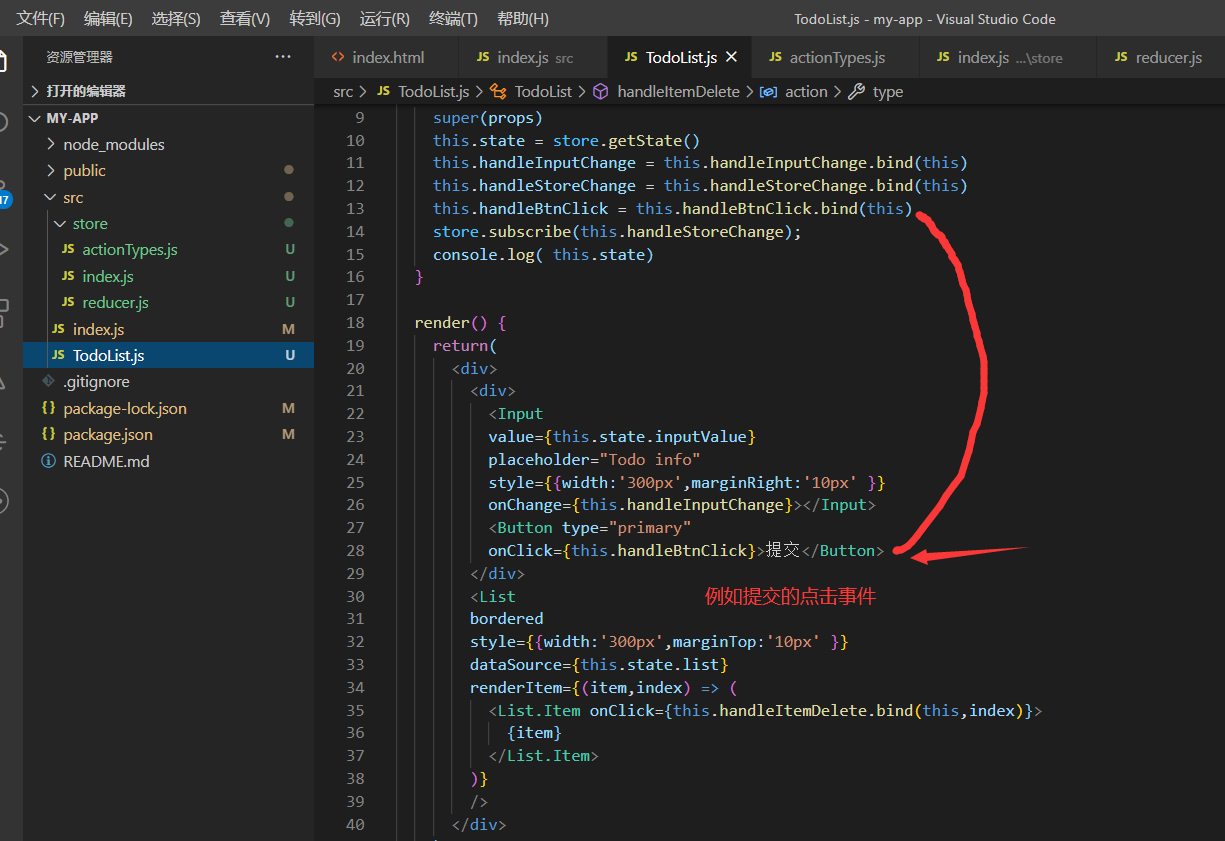Click 'dataSource' on line 33
Screen dimensions: 1225x841
[x=516, y=665]
